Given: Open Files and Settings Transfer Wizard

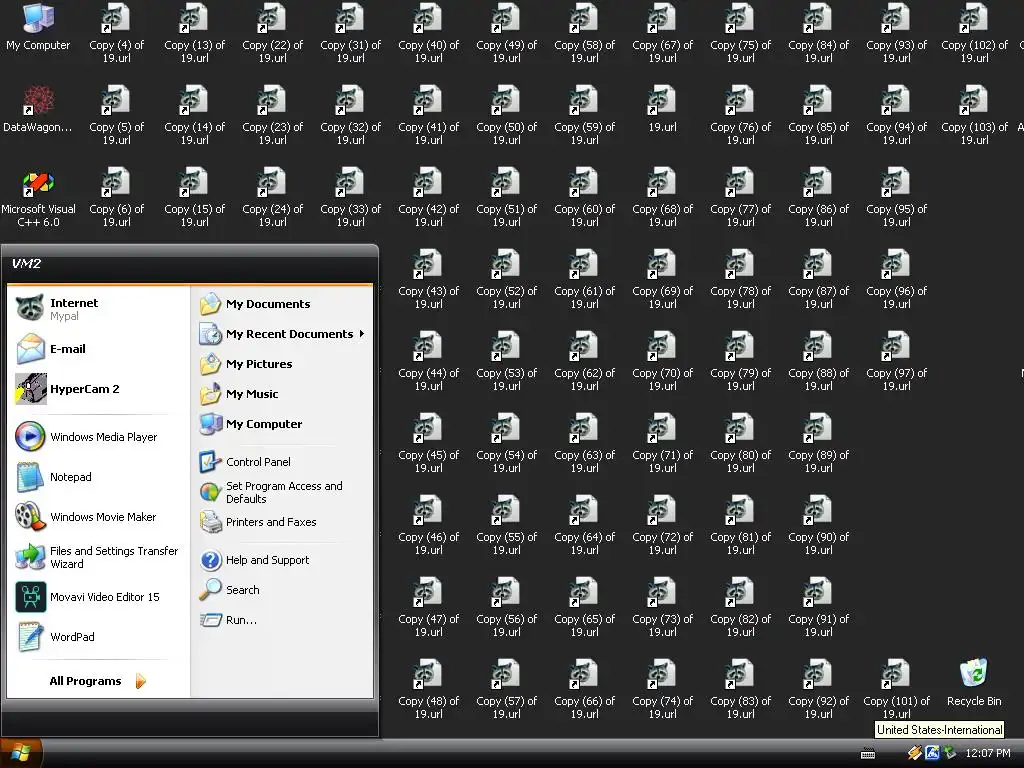Looking at the screenshot, I should (98, 557).
